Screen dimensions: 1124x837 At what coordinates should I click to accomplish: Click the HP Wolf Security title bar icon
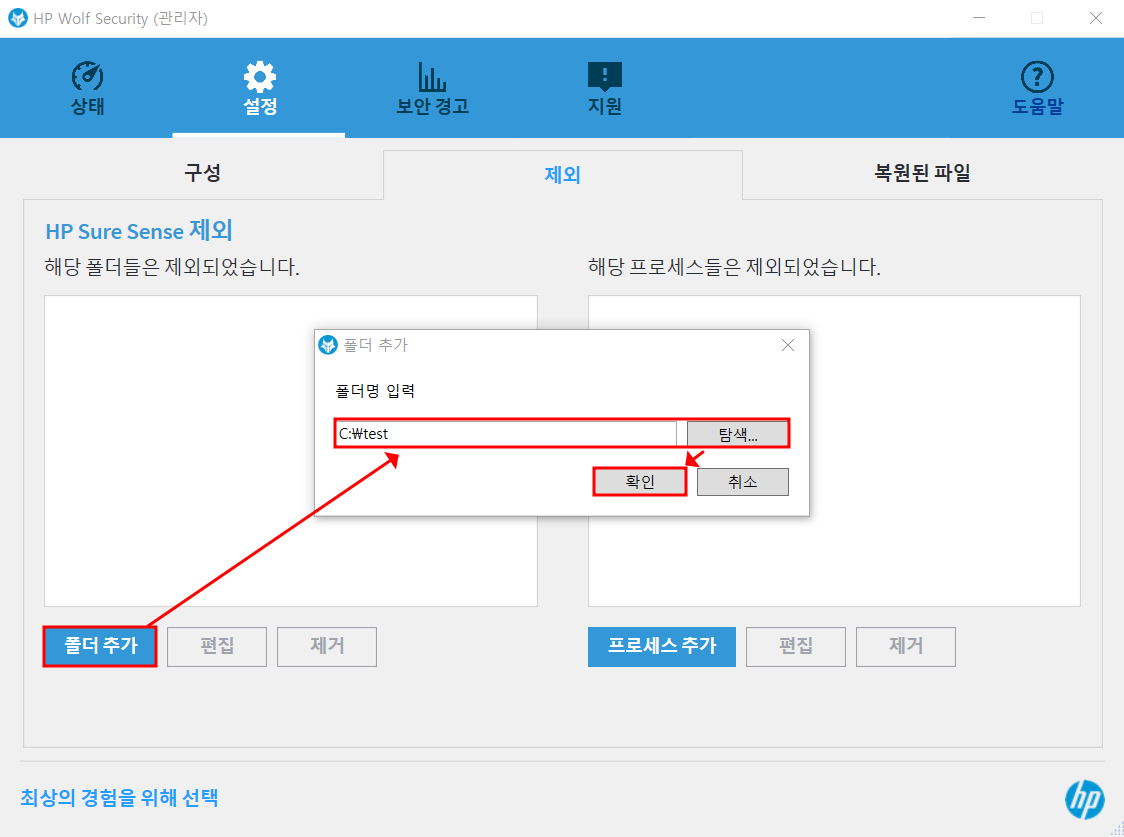click(x=17, y=18)
